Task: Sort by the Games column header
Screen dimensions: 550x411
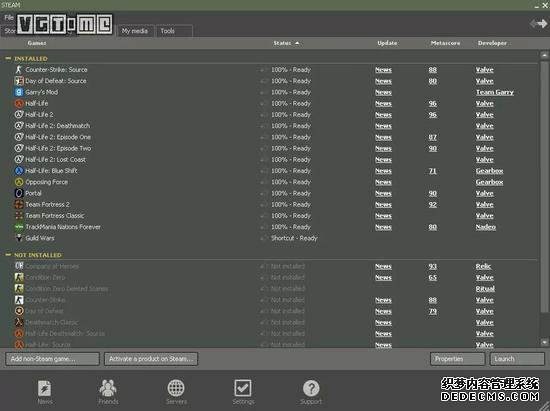Action: pos(36,43)
